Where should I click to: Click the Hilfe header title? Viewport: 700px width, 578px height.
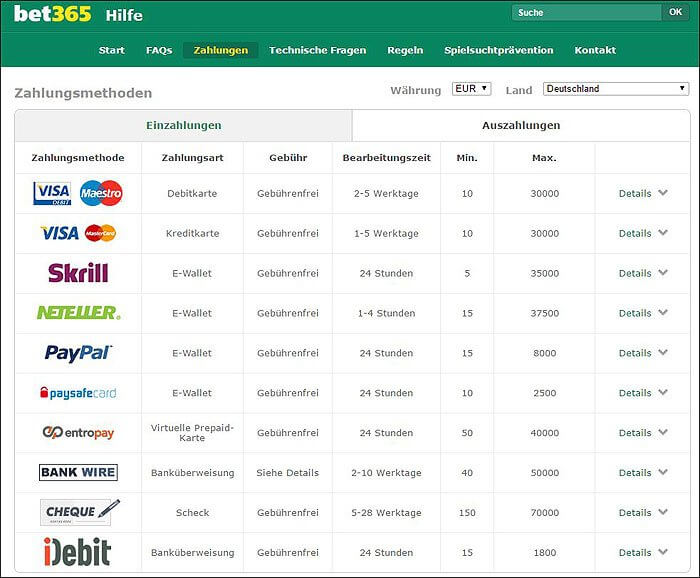point(124,15)
